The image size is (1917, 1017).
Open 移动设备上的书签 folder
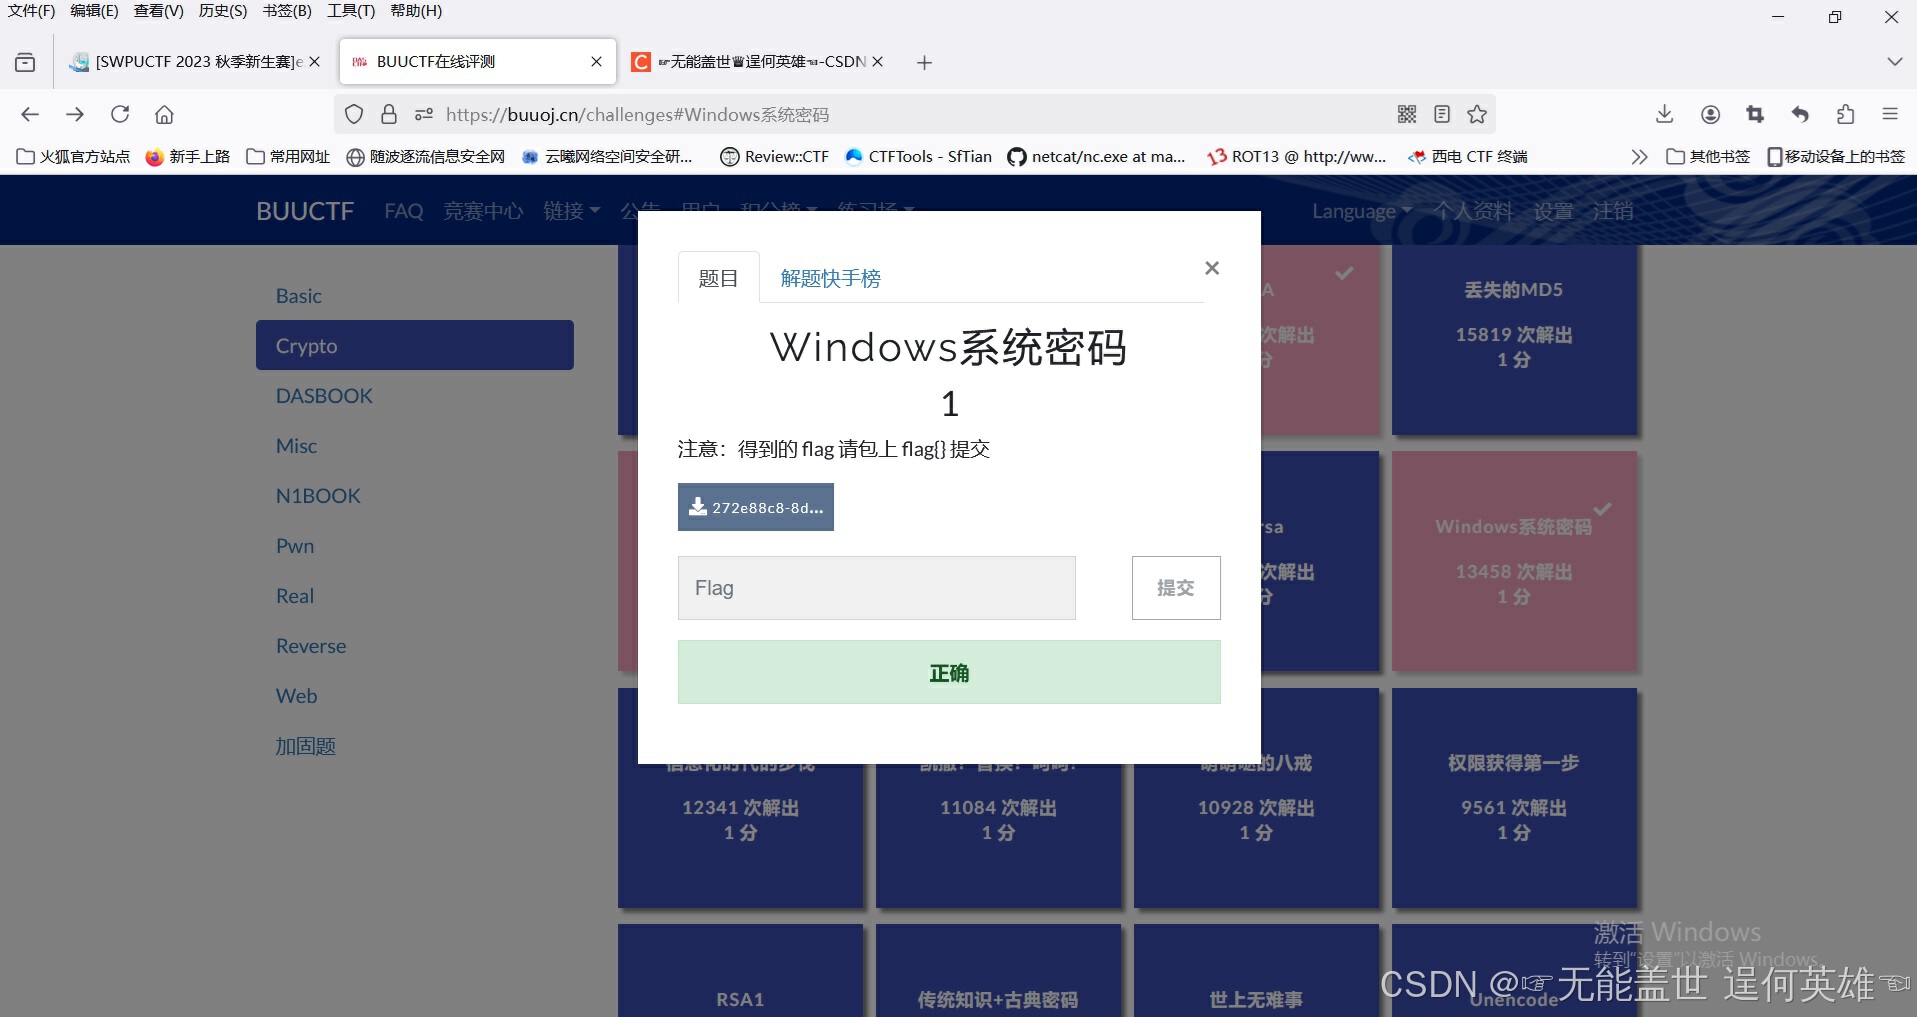(x=1836, y=157)
